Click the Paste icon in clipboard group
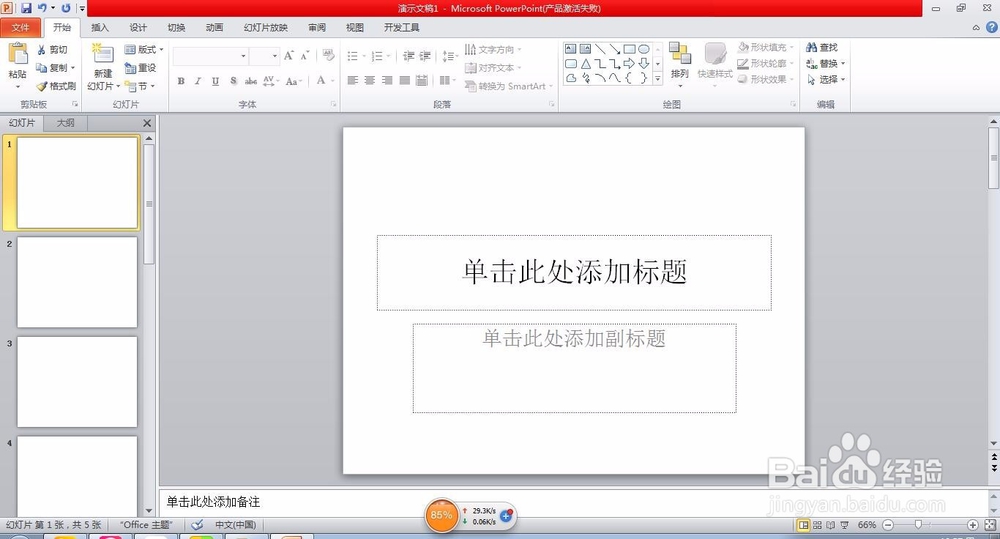Screen dimensions: 1000x539 [x=17, y=54]
